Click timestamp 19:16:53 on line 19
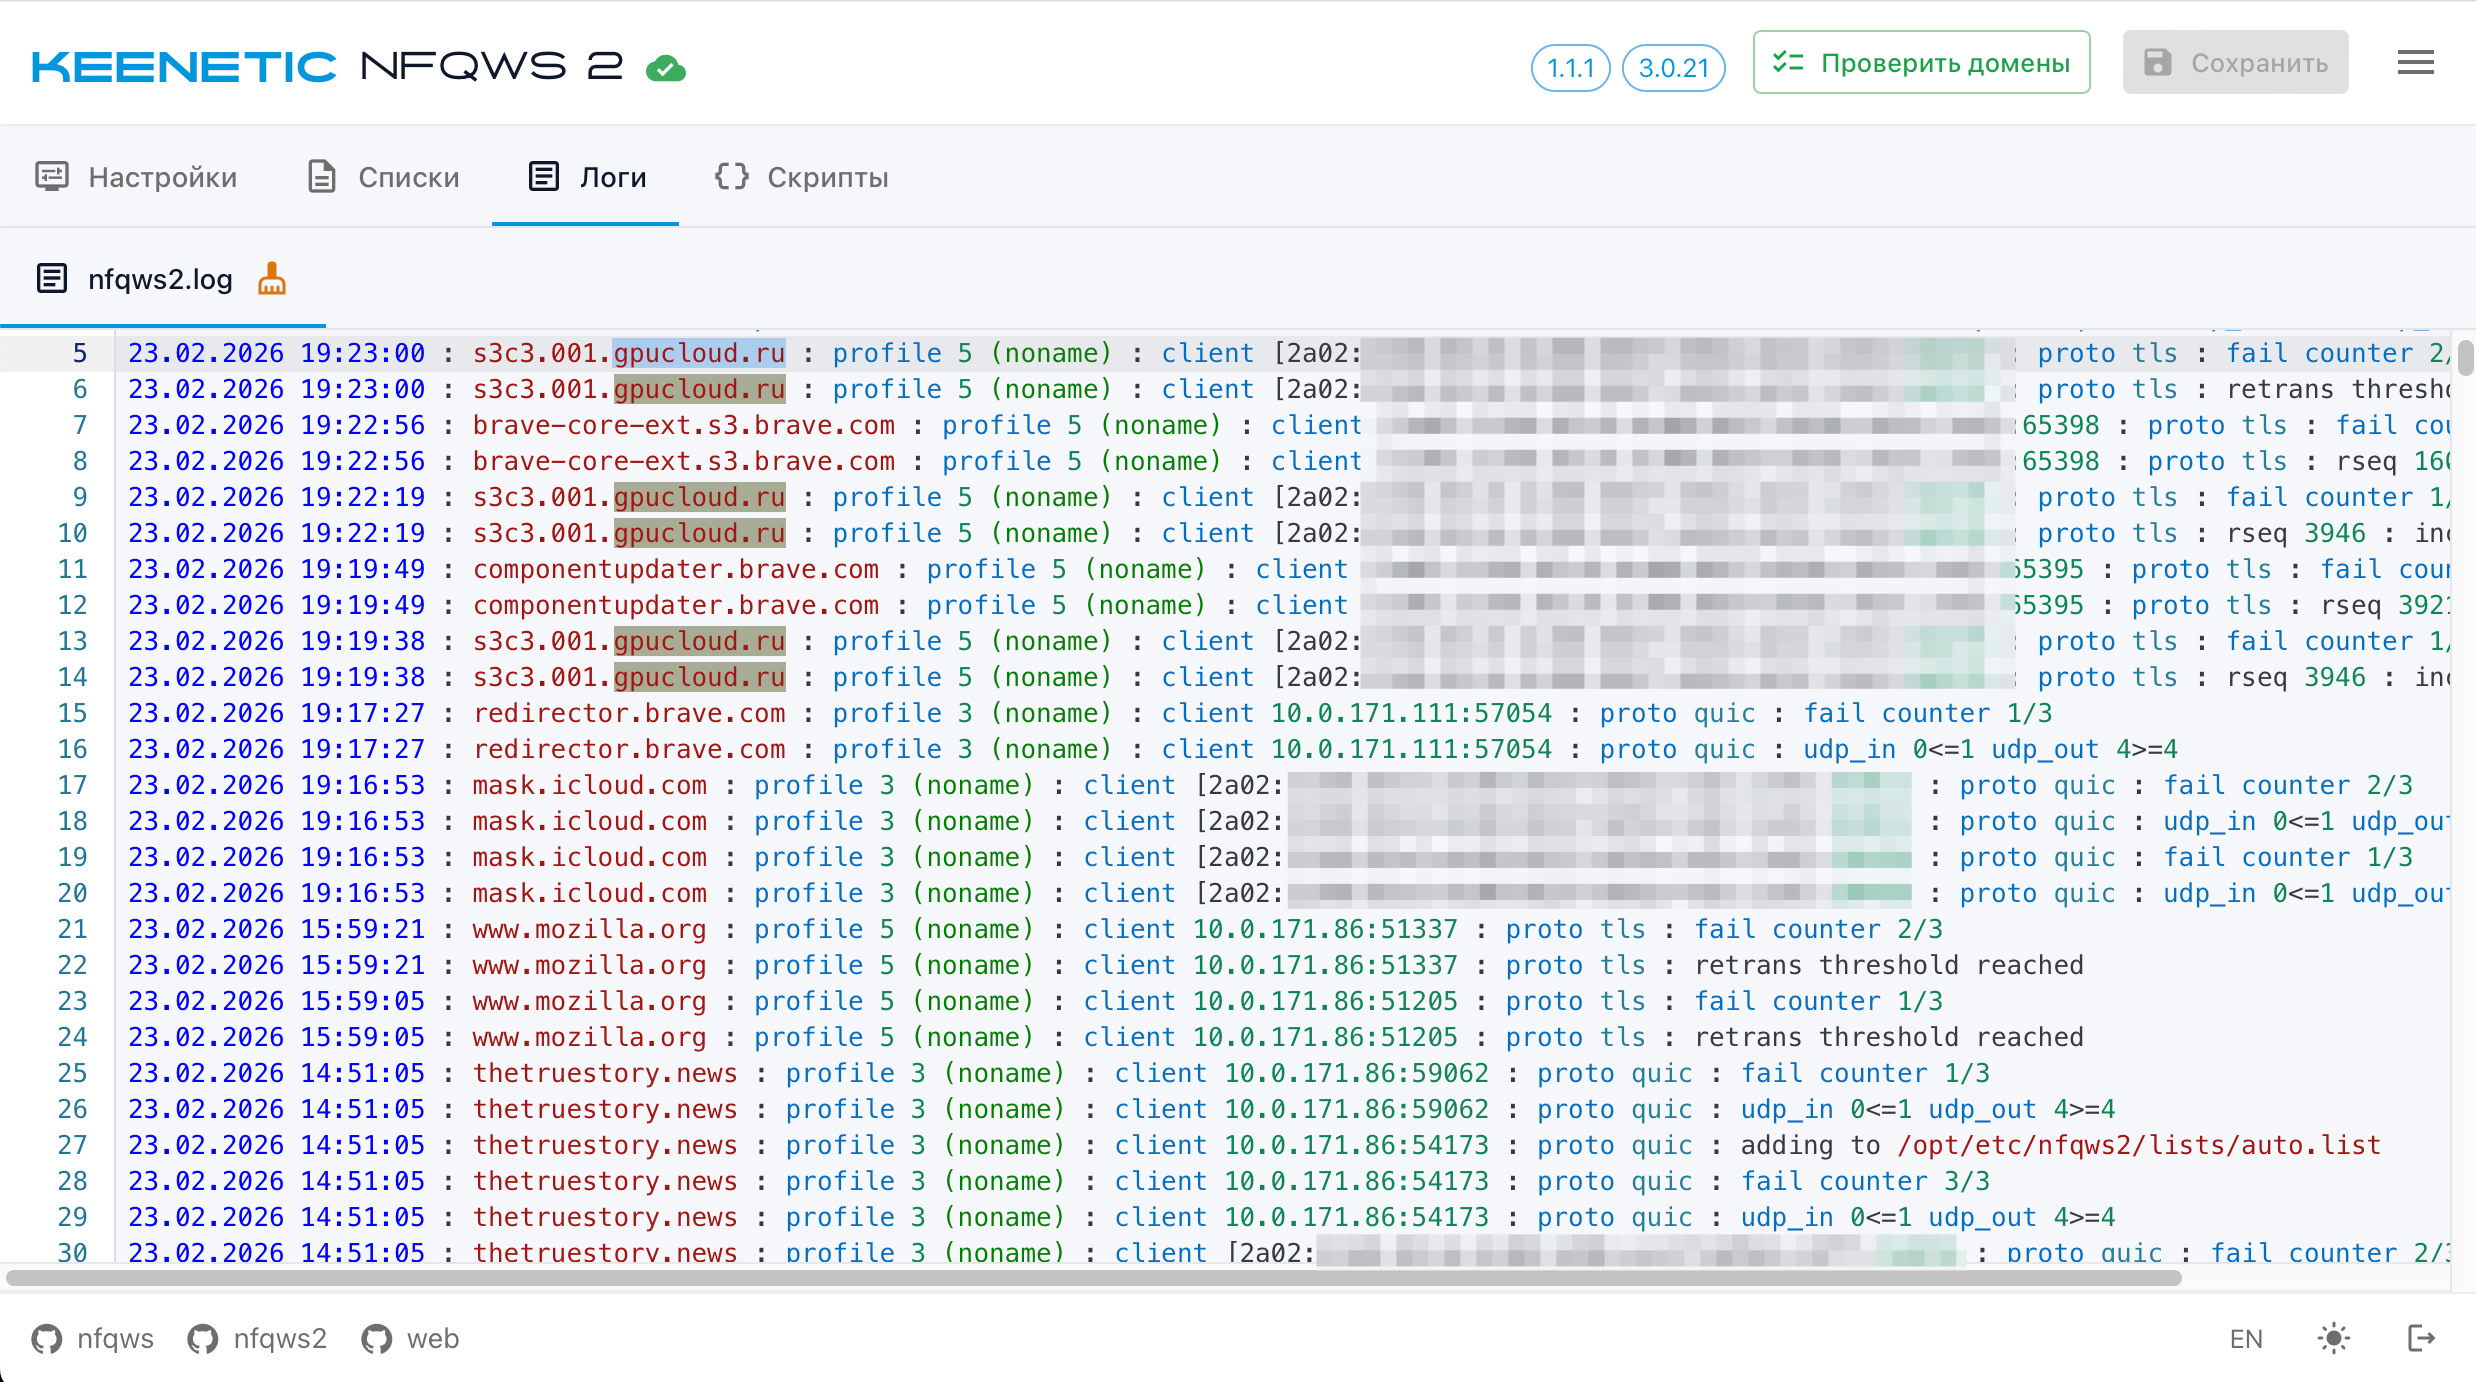Viewport: 2476px width, 1382px height. click(363, 857)
